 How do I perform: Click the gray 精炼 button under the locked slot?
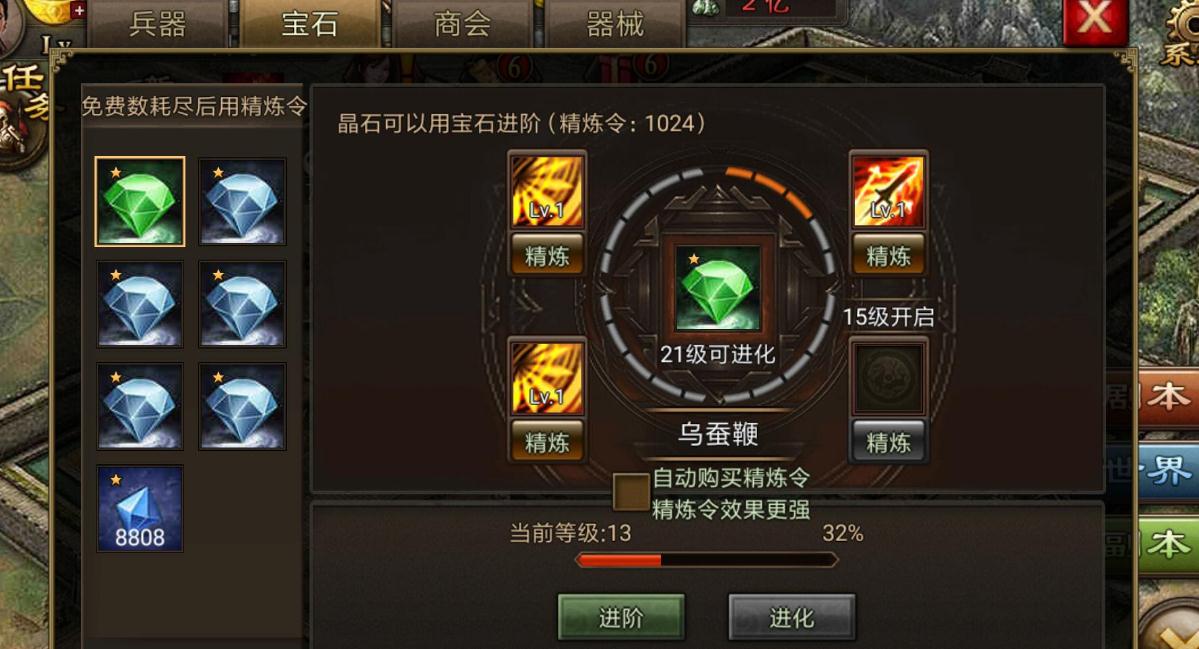(888, 441)
